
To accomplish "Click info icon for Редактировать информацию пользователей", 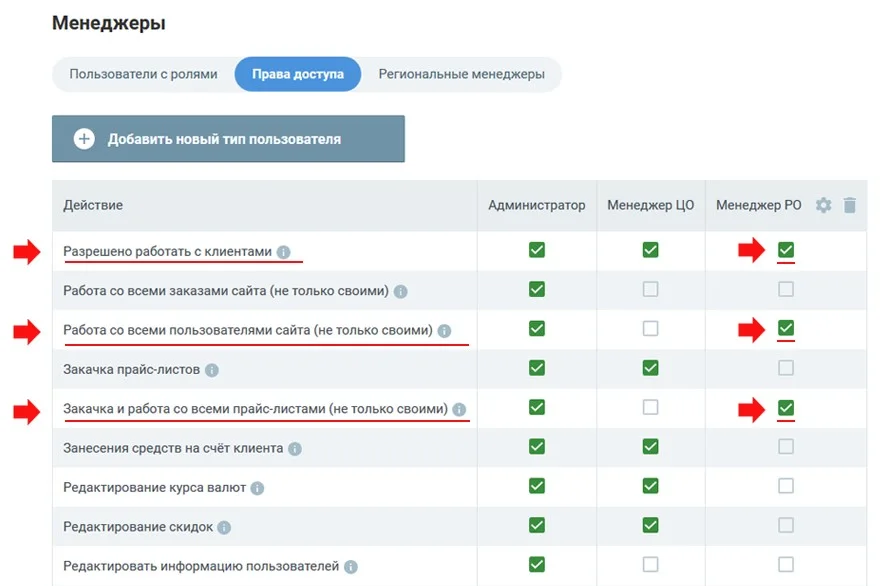I will (351, 566).
